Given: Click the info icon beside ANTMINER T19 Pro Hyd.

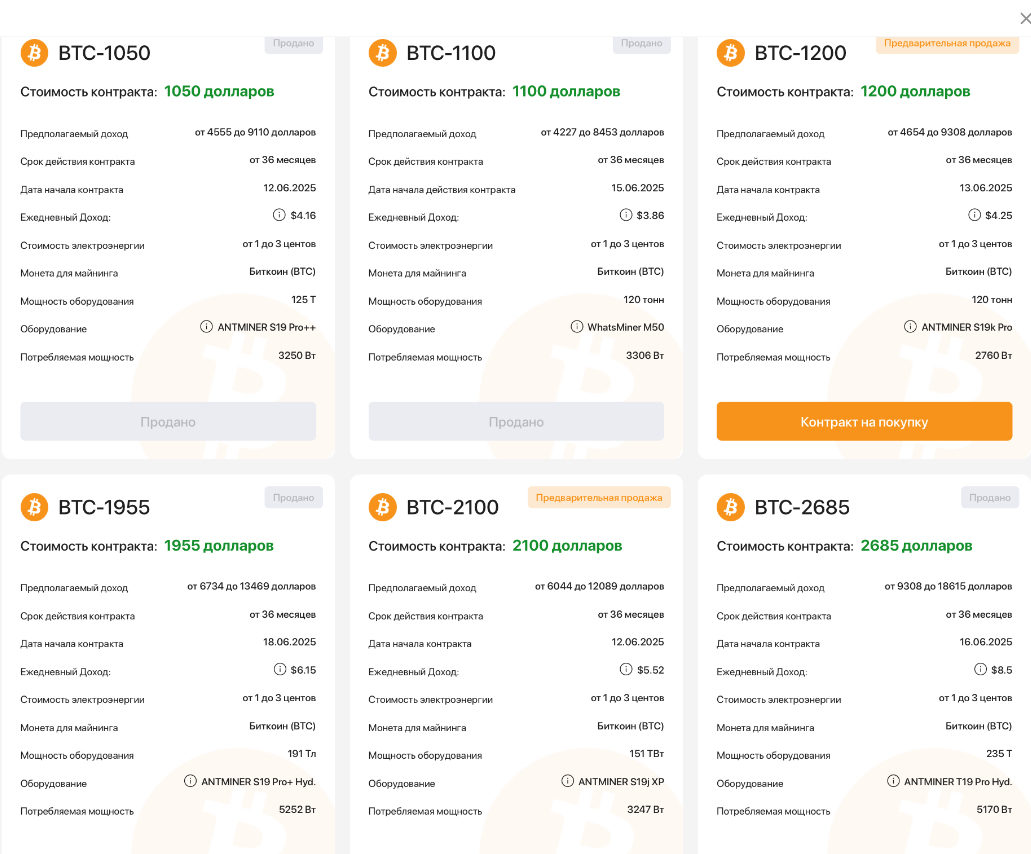Looking at the screenshot, I should pyautogui.click(x=893, y=781).
